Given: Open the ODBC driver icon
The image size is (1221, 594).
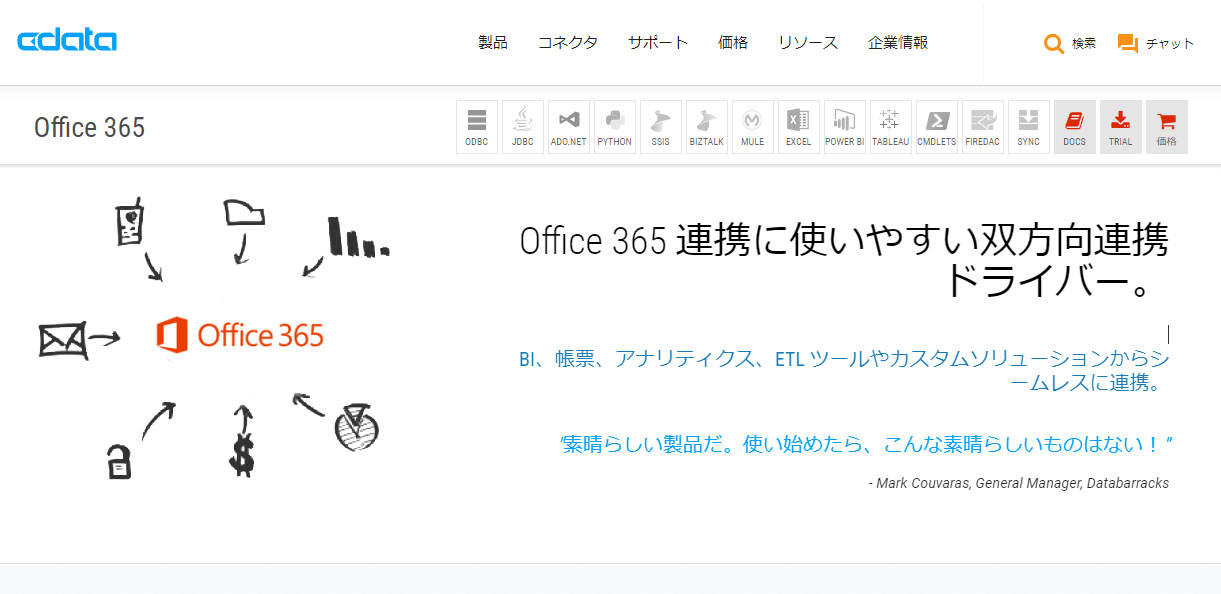Looking at the screenshot, I should point(477,127).
